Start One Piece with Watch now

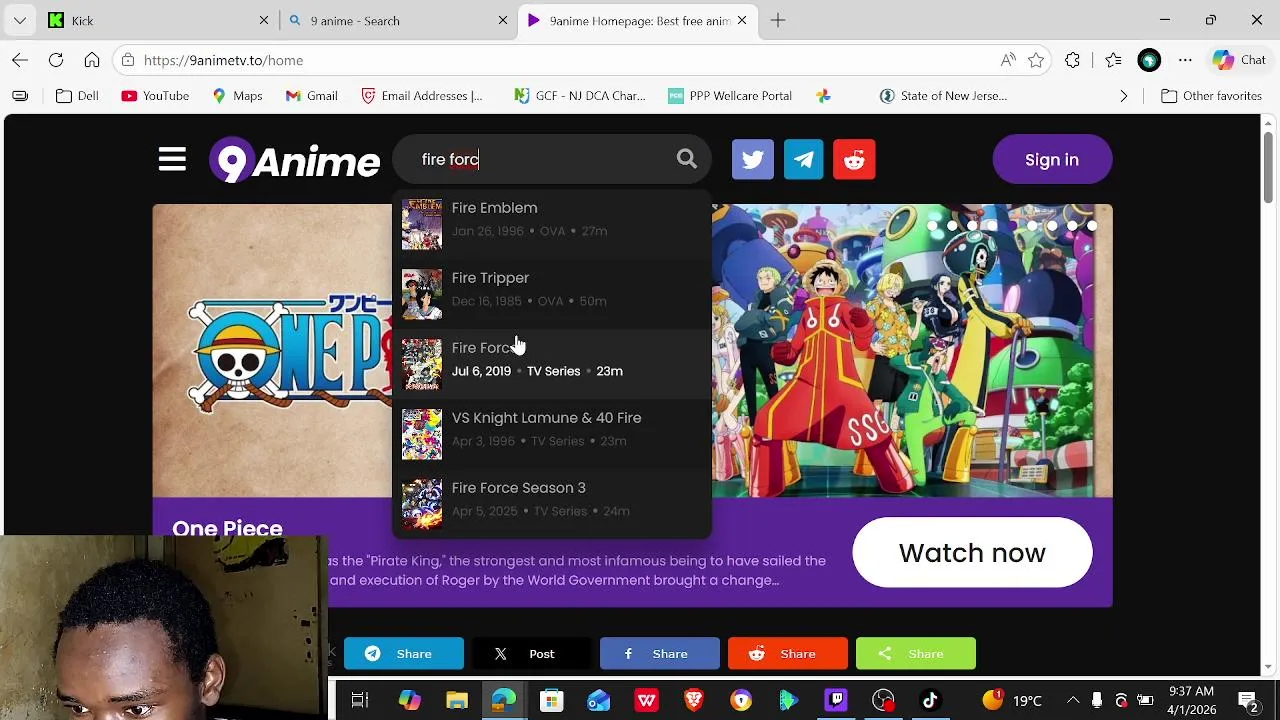click(972, 553)
